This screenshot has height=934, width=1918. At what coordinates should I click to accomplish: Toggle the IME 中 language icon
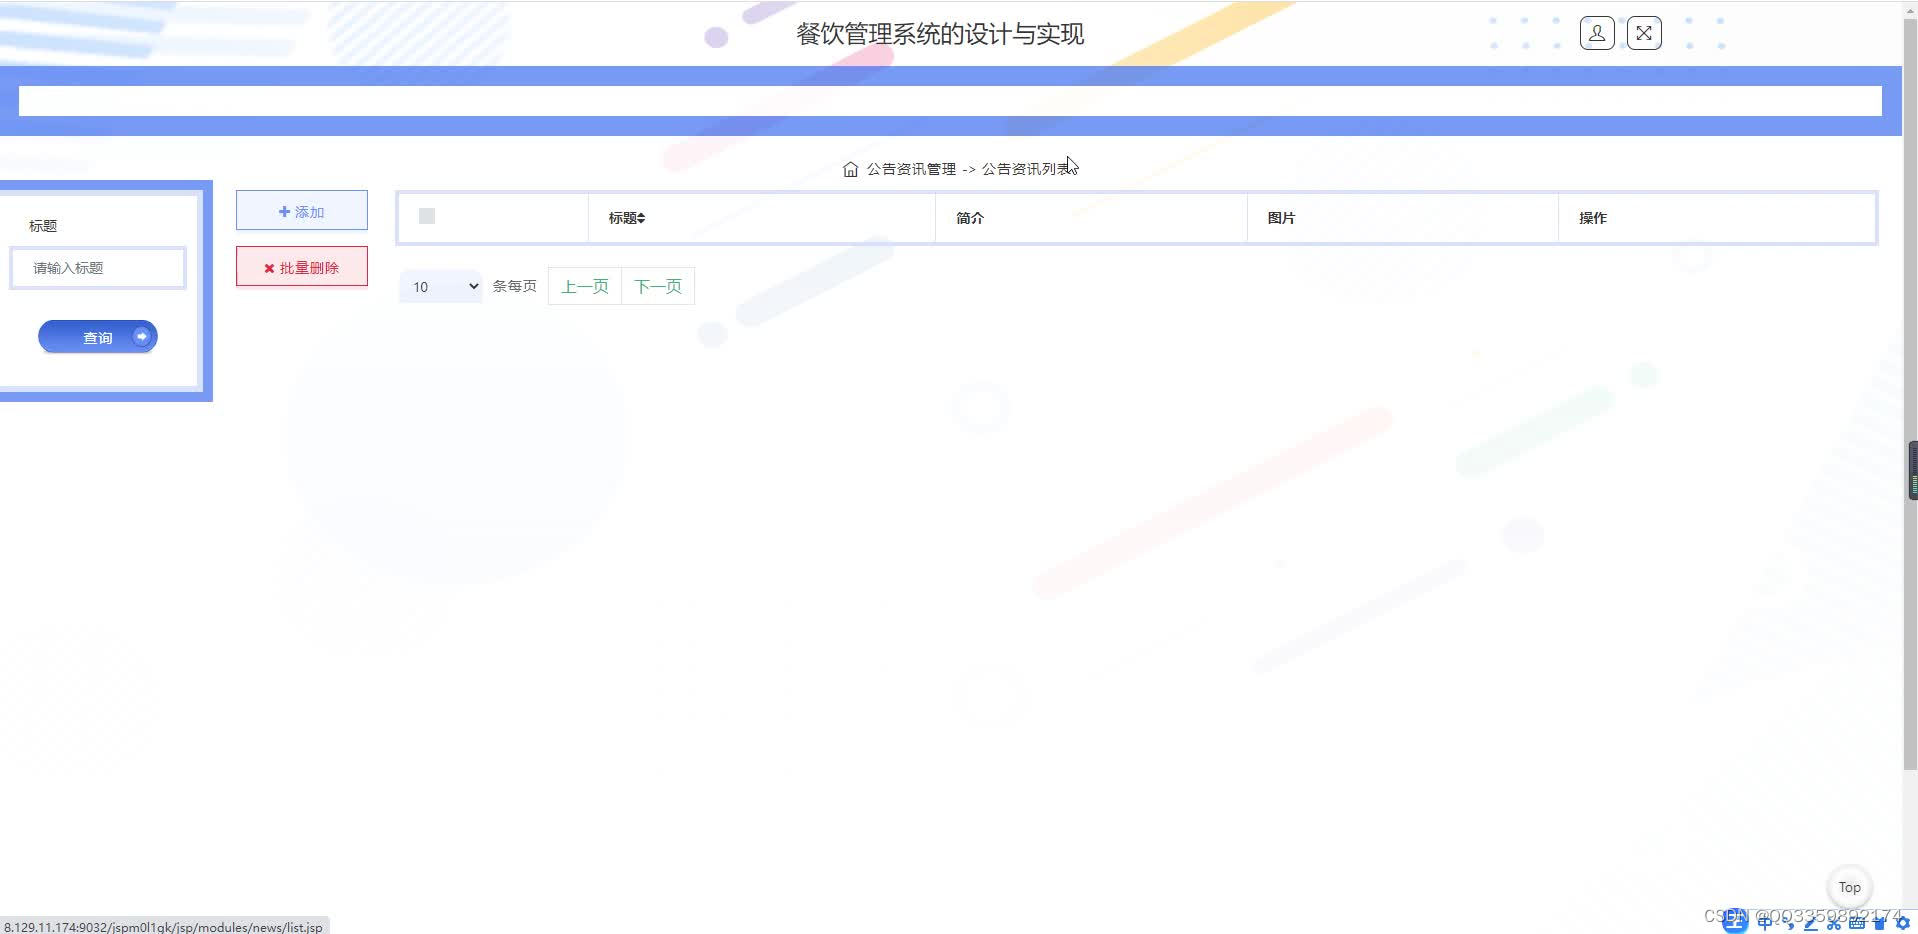coord(1765,923)
